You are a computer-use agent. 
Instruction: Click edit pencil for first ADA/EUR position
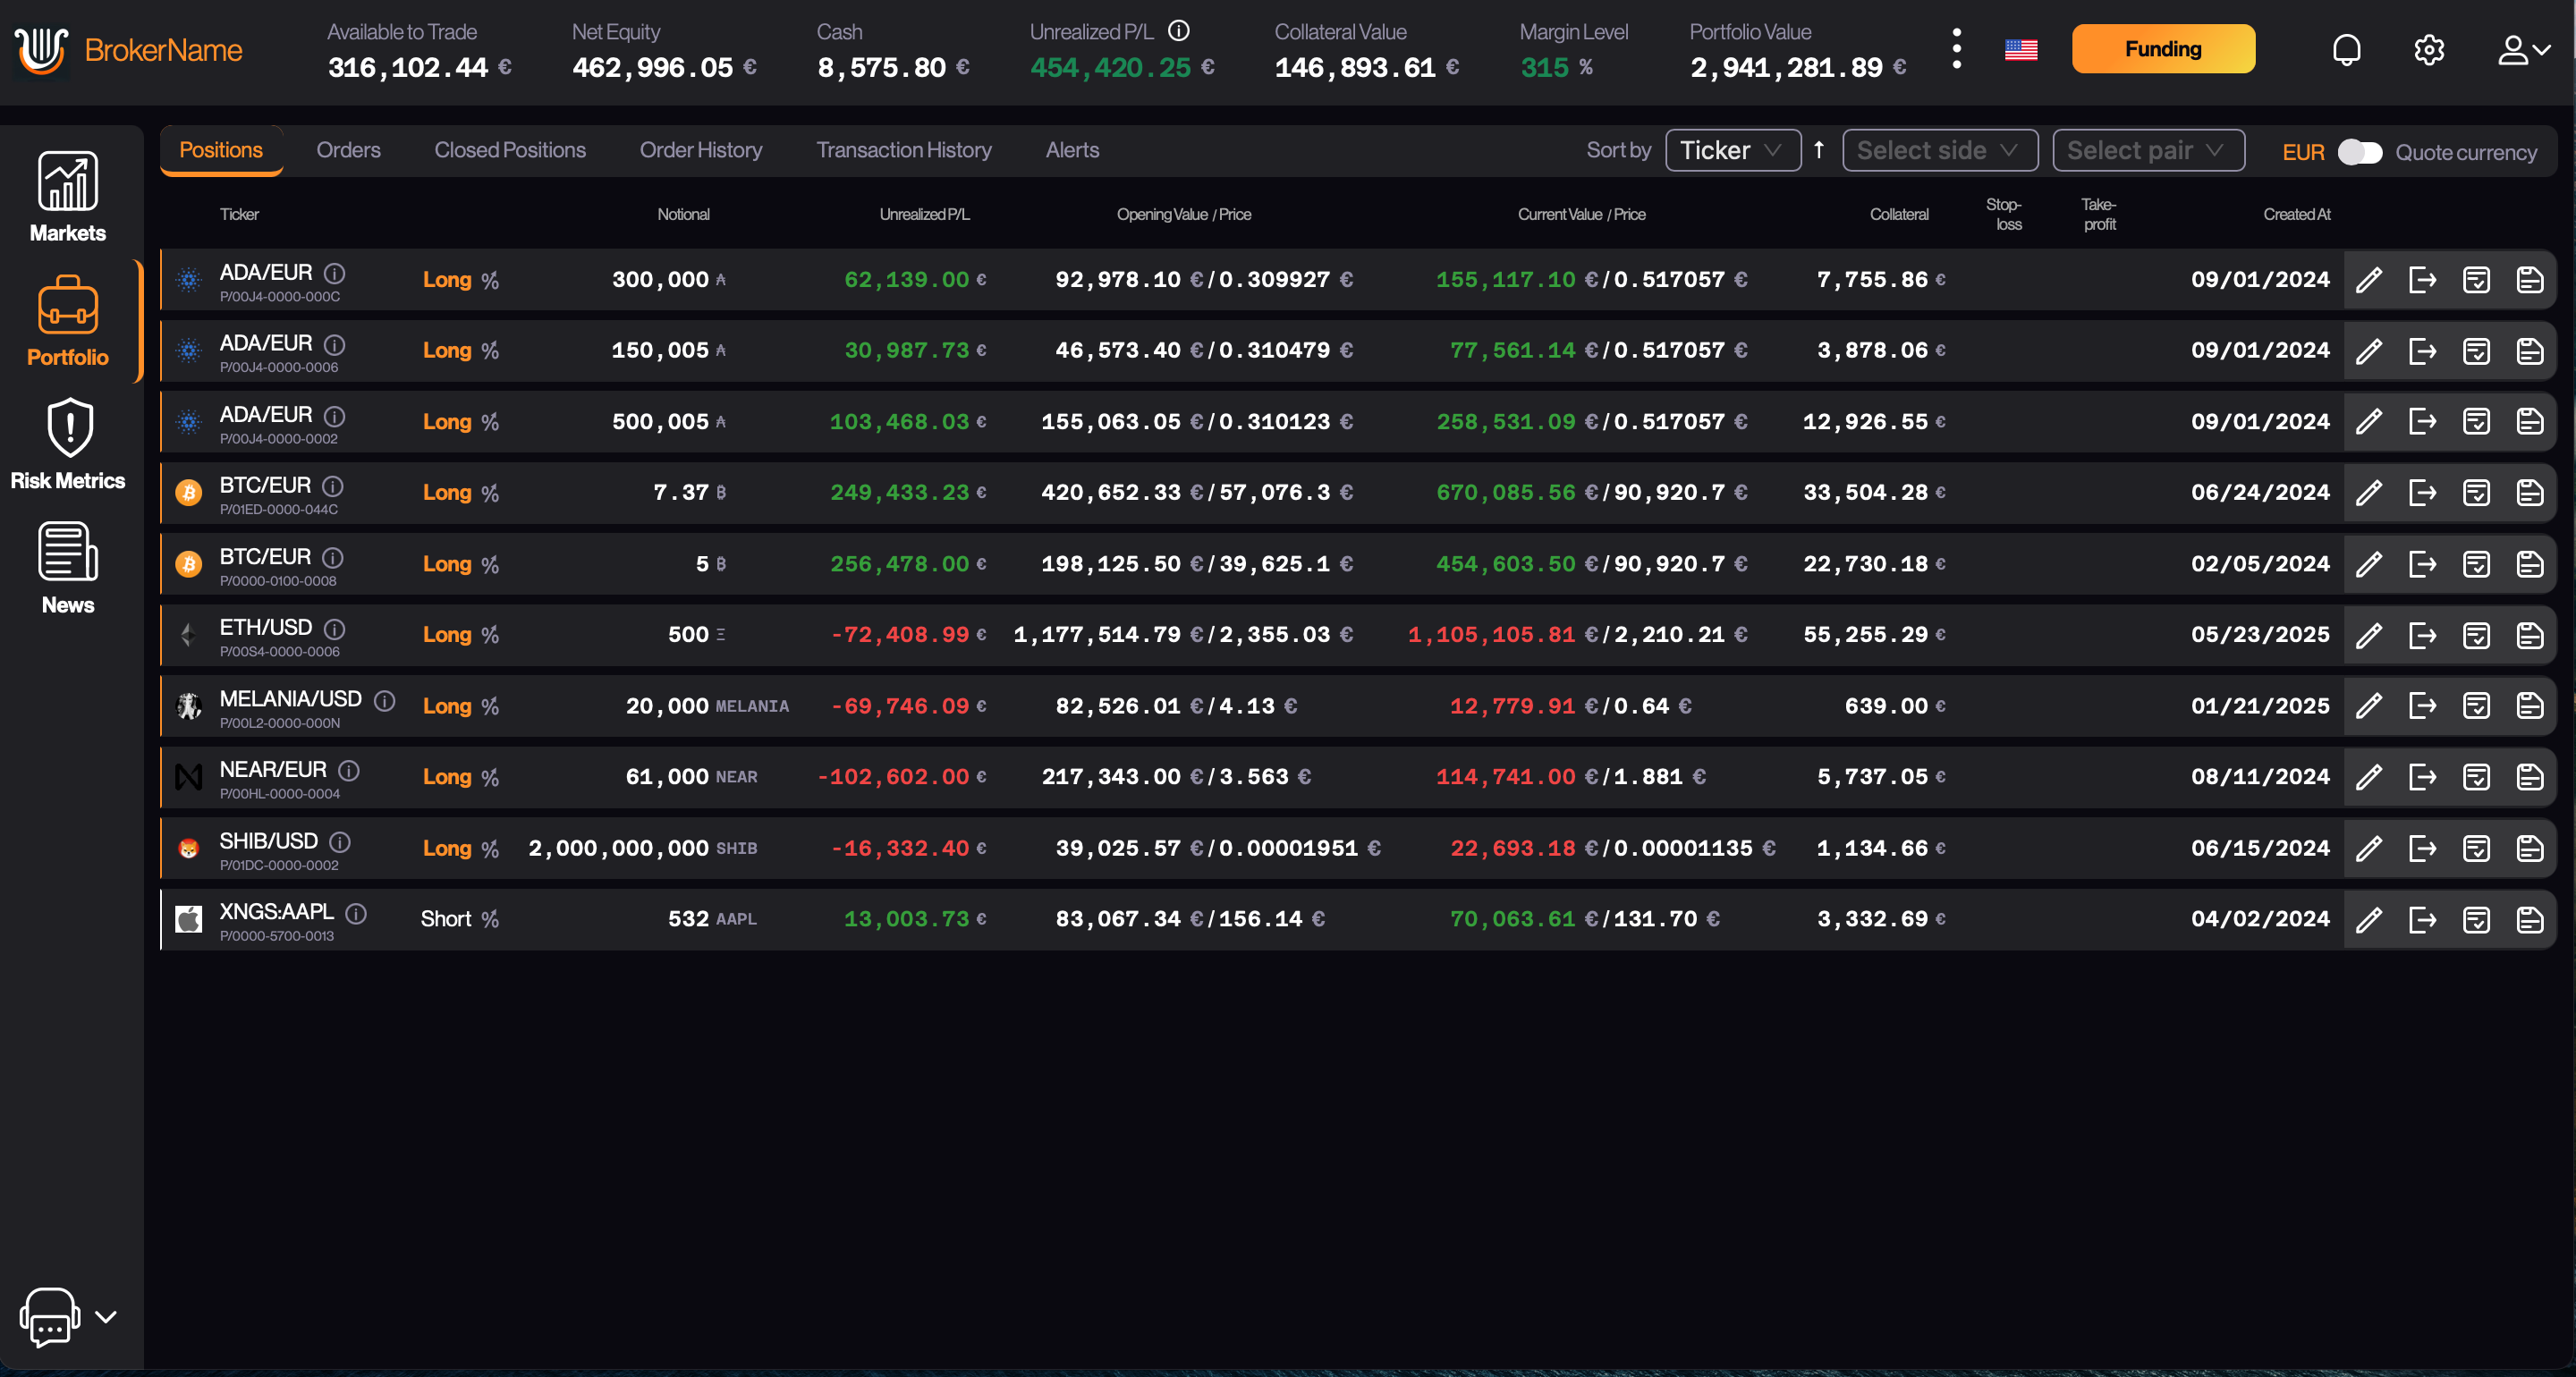2368,280
